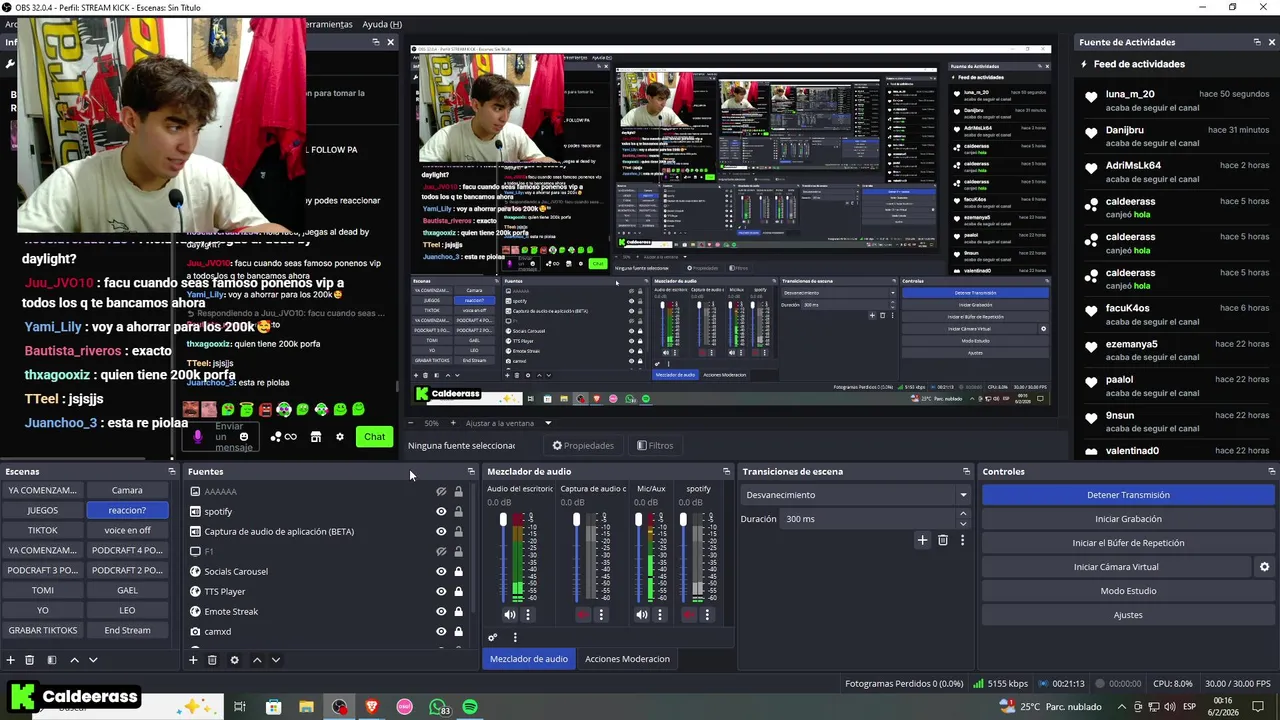The height and width of the screenshot is (720, 1280).
Task: Adjust spotify channel volume fader
Action: click(683, 519)
